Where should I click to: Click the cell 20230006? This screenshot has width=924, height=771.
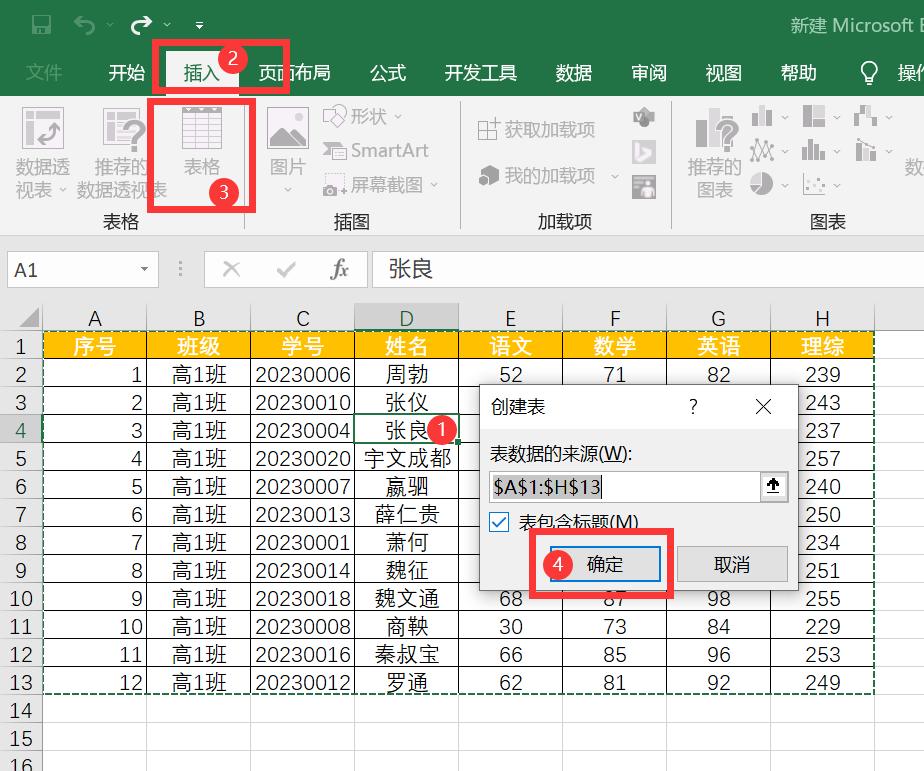pos(302,374)
